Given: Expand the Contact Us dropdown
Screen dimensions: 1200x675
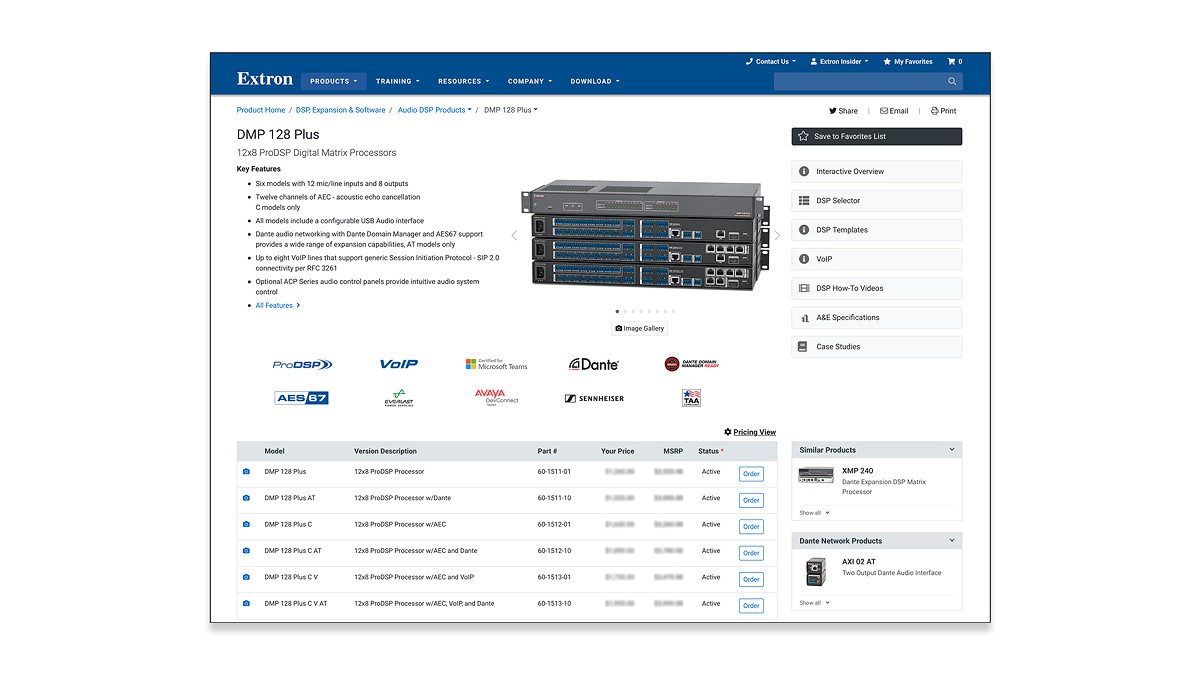Looking at the screenshot, I should point(770,61).
